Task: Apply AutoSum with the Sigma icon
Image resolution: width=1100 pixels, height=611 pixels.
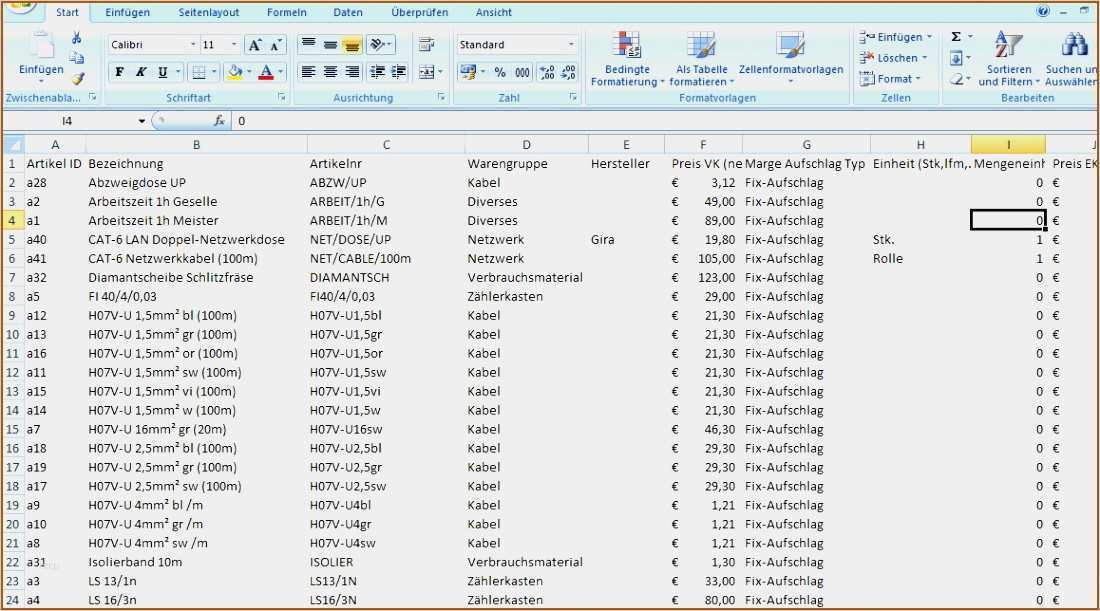Action: [x=957, y=37]
